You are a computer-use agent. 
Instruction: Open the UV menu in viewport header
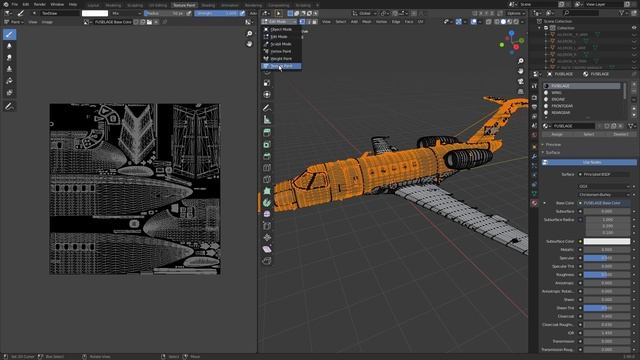420,22
